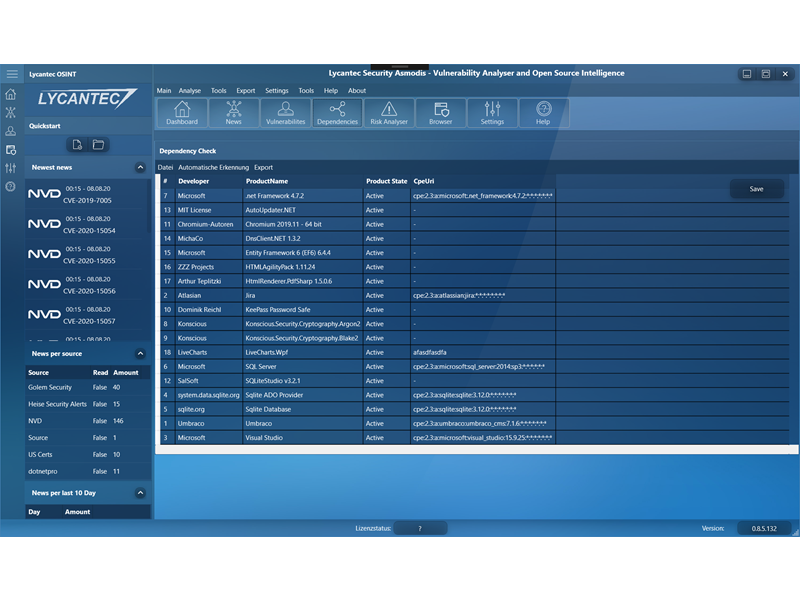Image resolution: width=800 pixels, height=600 pixels.
Task: Click Automatische Erkennung in Dependency Check
Action: (213, 167)
